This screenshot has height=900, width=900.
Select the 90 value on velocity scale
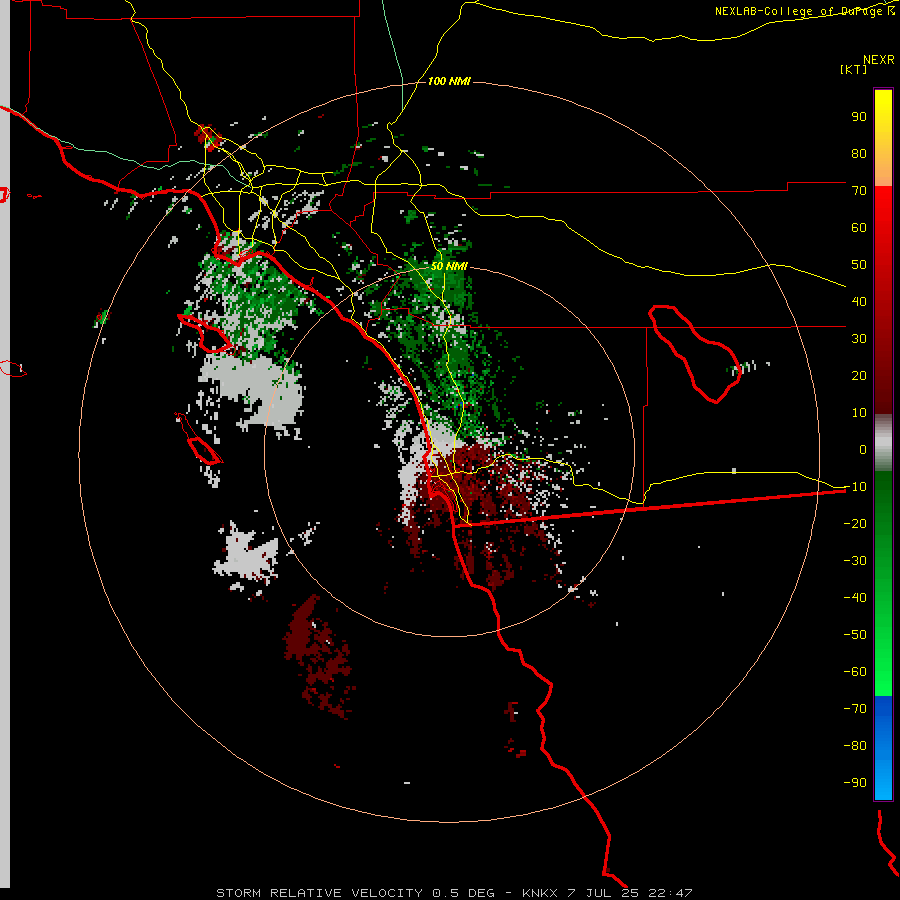click(x=859, y=117)
